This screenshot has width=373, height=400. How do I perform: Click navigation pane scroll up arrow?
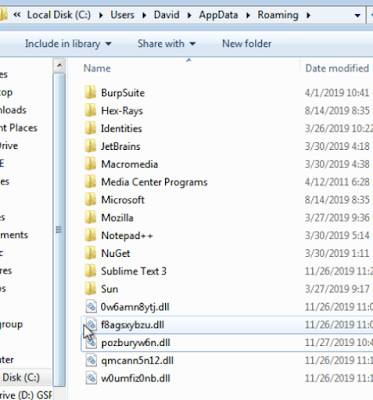[x=59, y=65]
